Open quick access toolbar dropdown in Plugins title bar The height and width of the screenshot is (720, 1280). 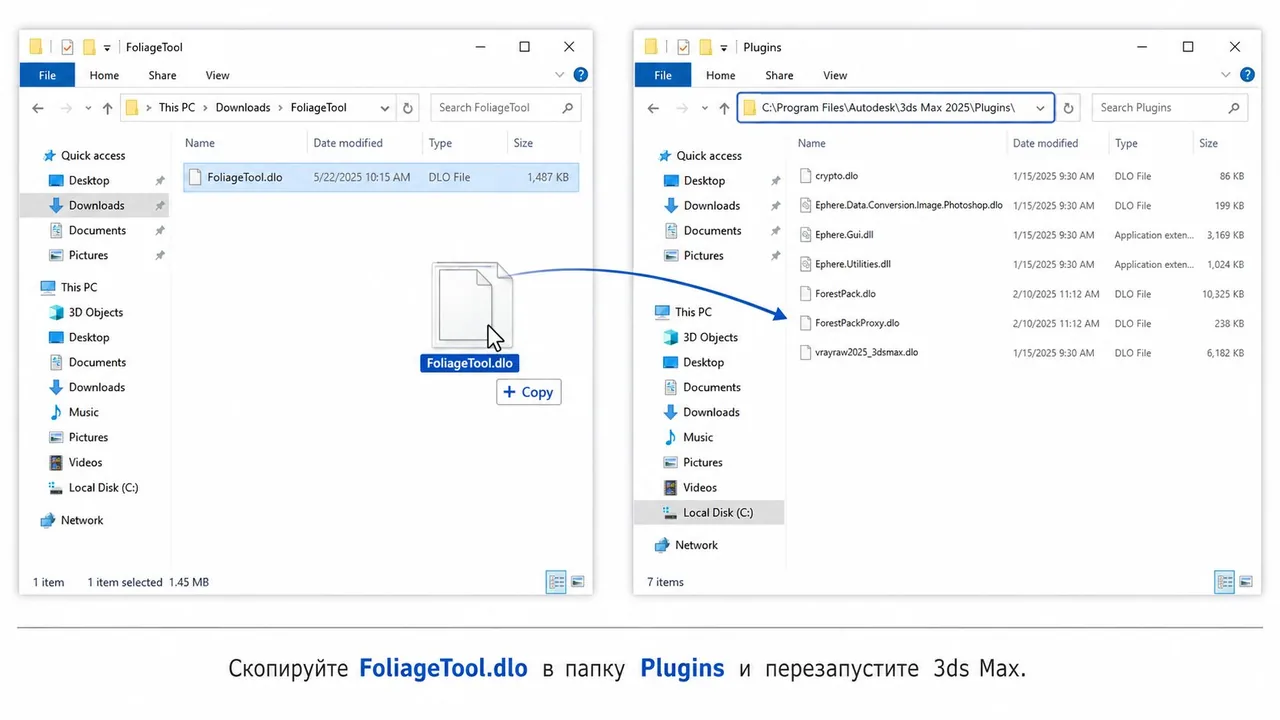pos(725,48)
